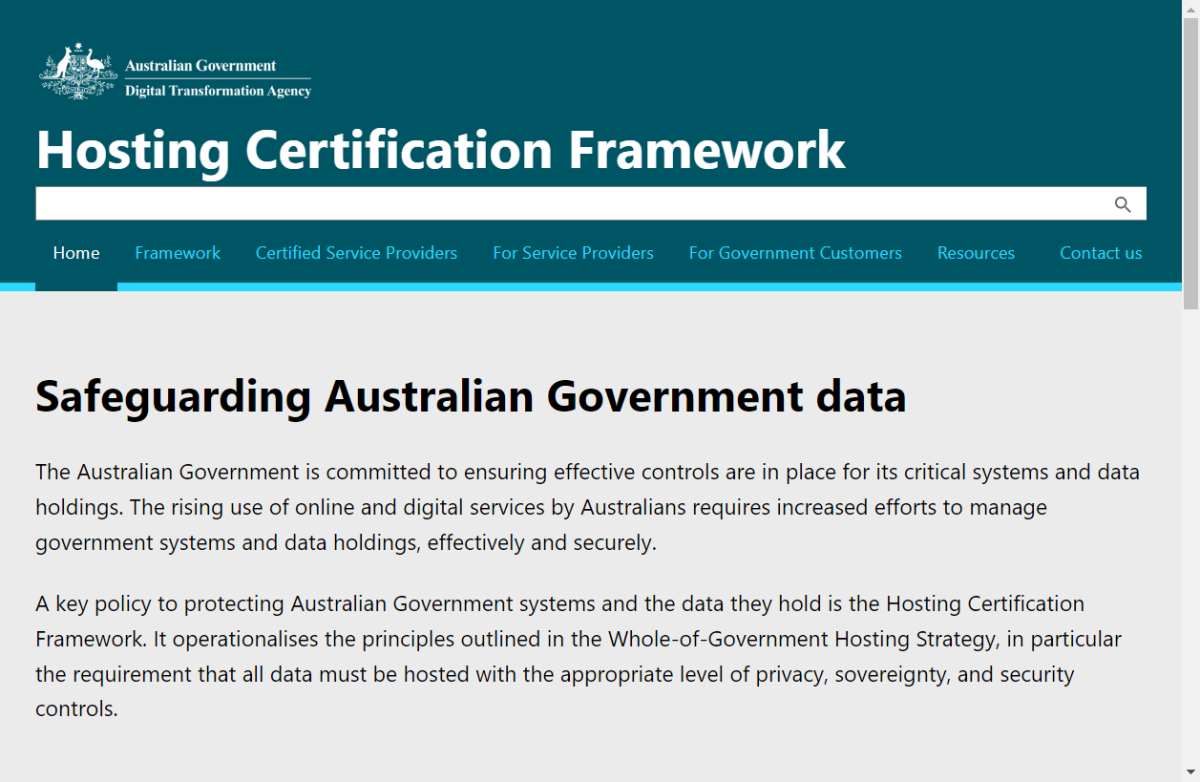This screenshot has width=1200, height=782.
Task: Visit the Contact us page
Action: pyautogui.click(x=1101, y=253)
